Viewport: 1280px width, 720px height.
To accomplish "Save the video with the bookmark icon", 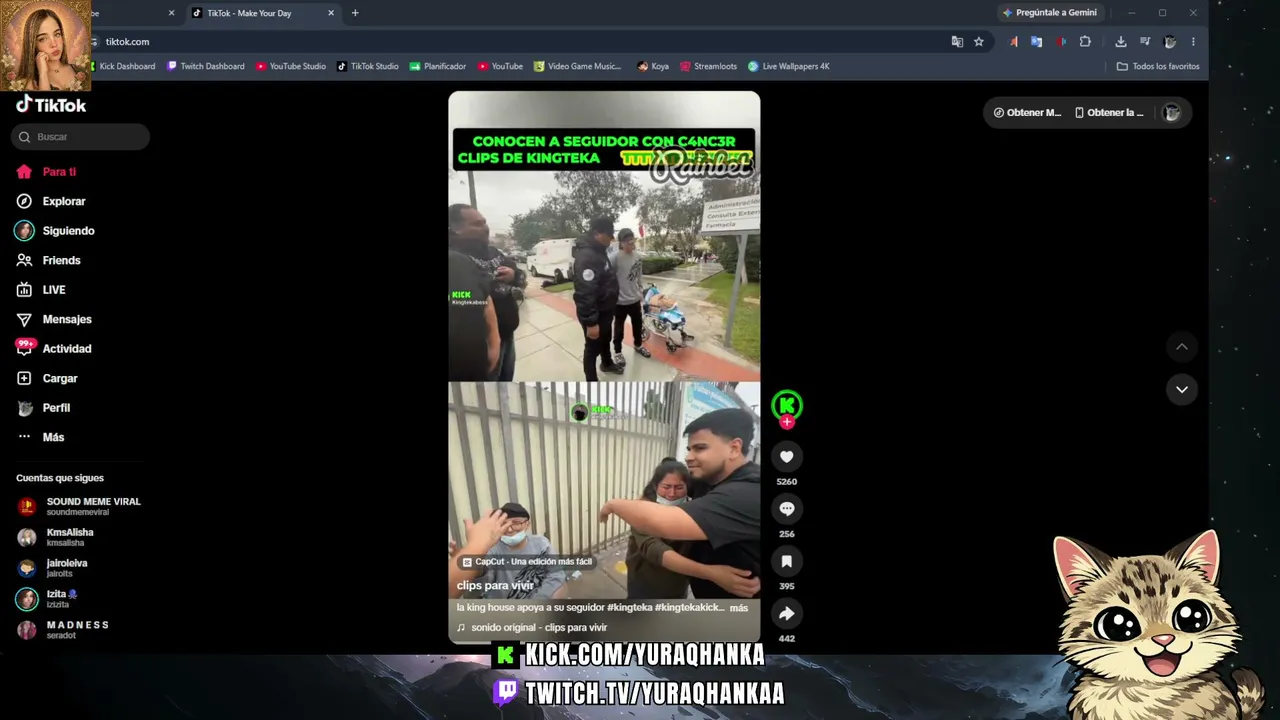I will point(787,562).
